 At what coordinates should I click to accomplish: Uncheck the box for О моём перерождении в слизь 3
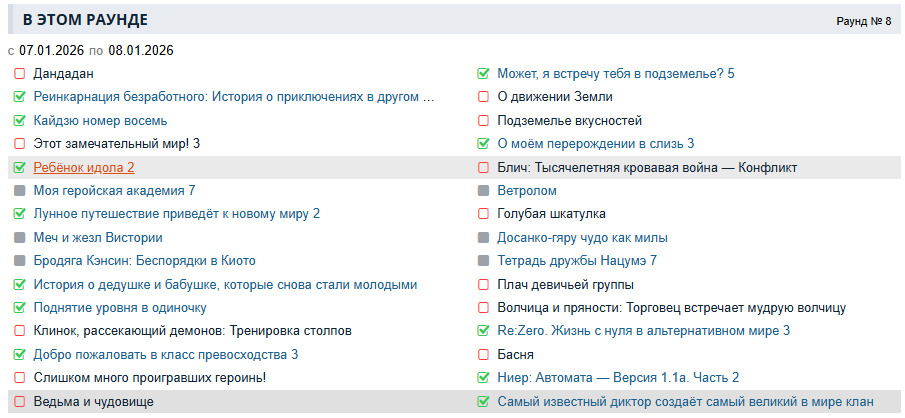484,144
